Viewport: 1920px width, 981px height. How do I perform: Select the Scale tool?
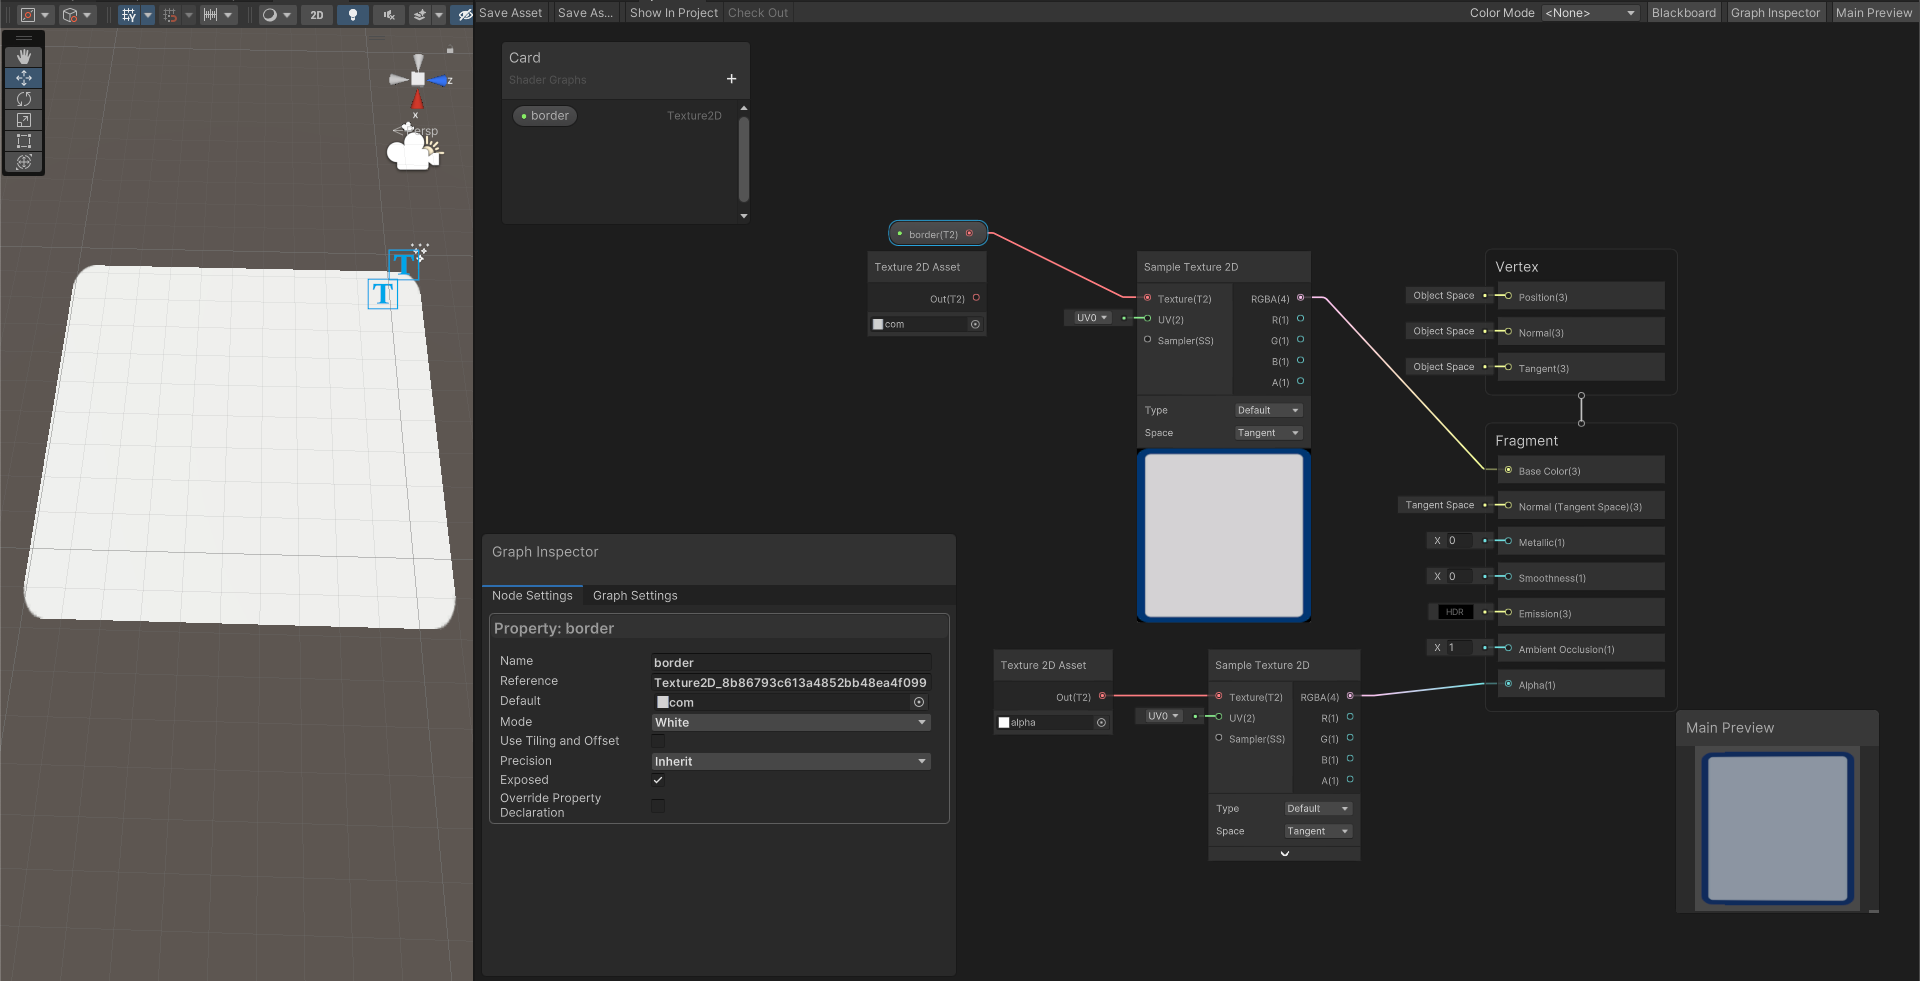(x=24, y=120)
